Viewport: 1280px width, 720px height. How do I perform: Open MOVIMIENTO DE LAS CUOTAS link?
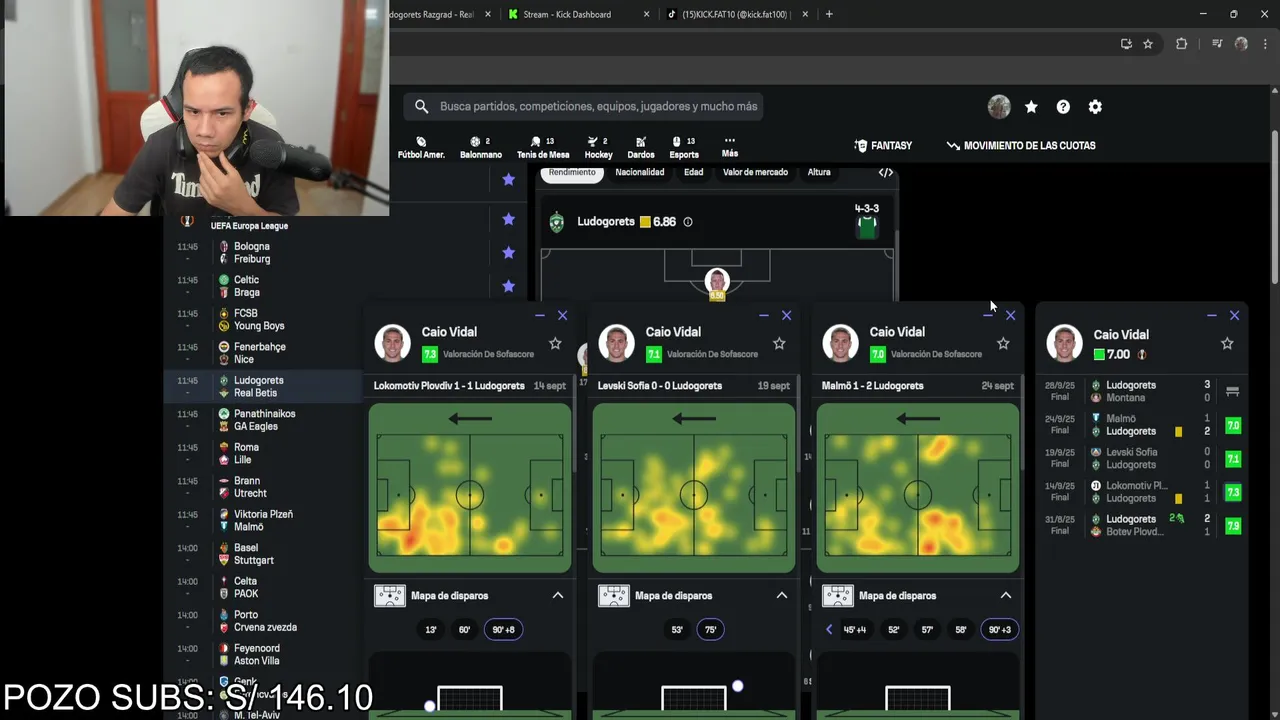(1021, 145)
